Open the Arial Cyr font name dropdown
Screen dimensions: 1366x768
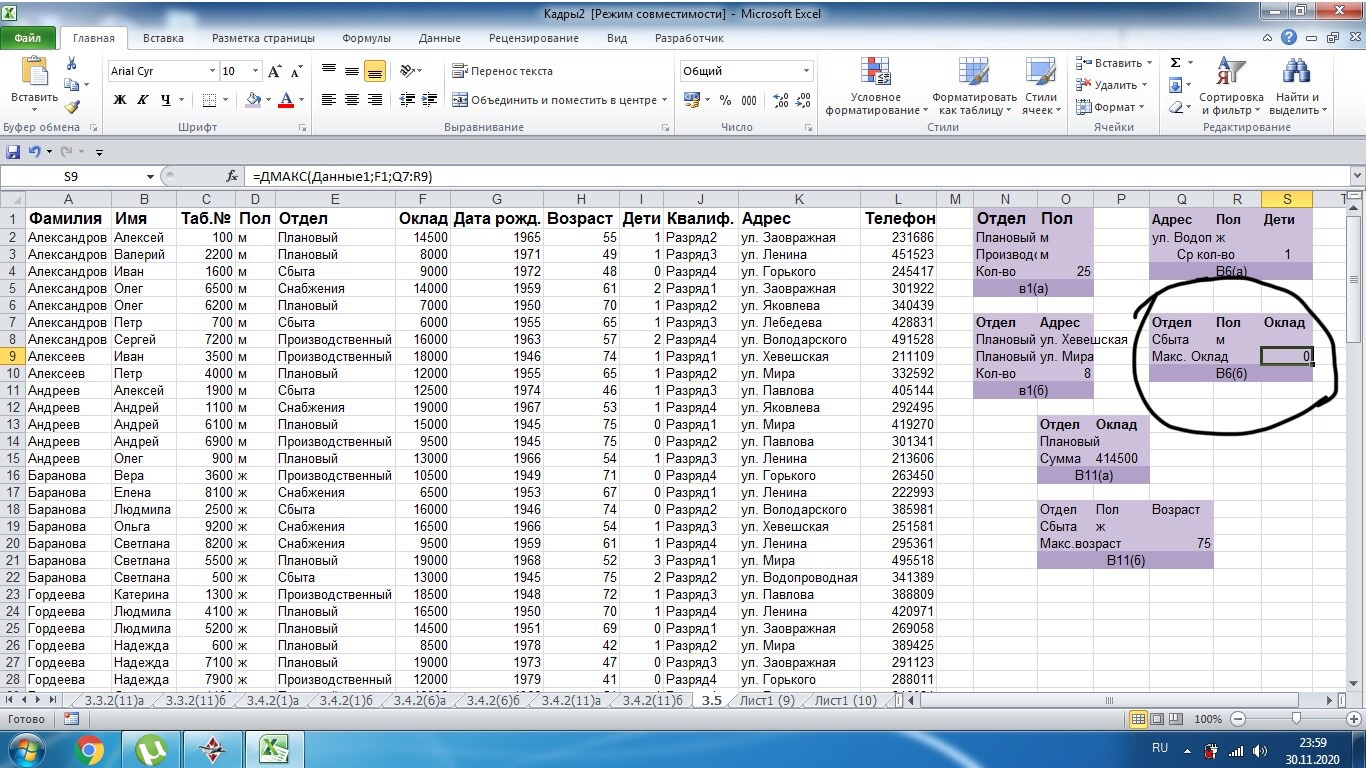point(212,71)
